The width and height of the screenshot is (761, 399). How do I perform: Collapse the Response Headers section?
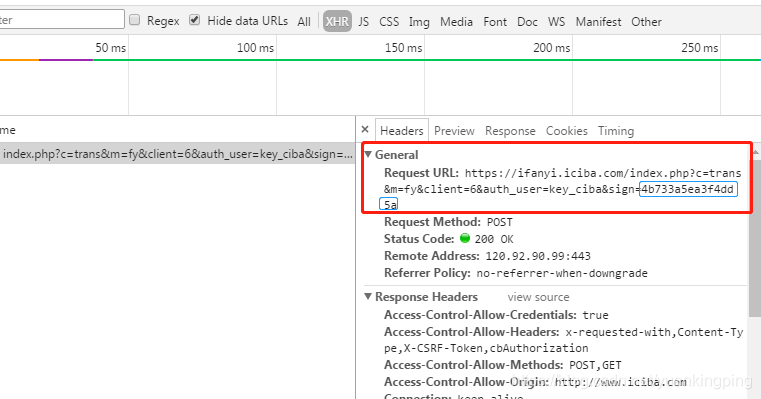pyautogui.click(x=368, y=297)
